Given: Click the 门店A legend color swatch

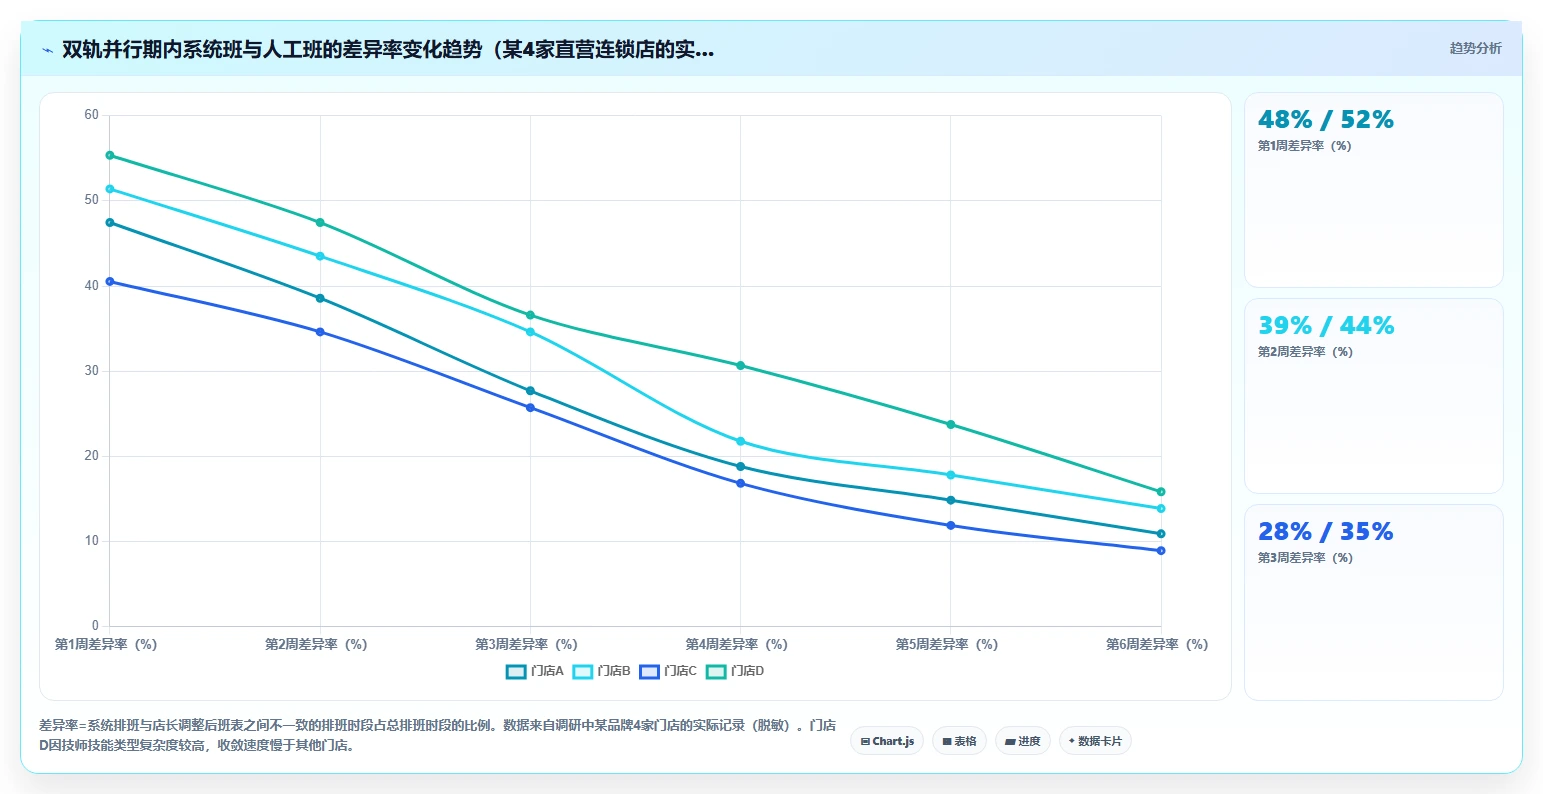Looking at the screenshot, I should pyautogui.click(x=516, y=671).
